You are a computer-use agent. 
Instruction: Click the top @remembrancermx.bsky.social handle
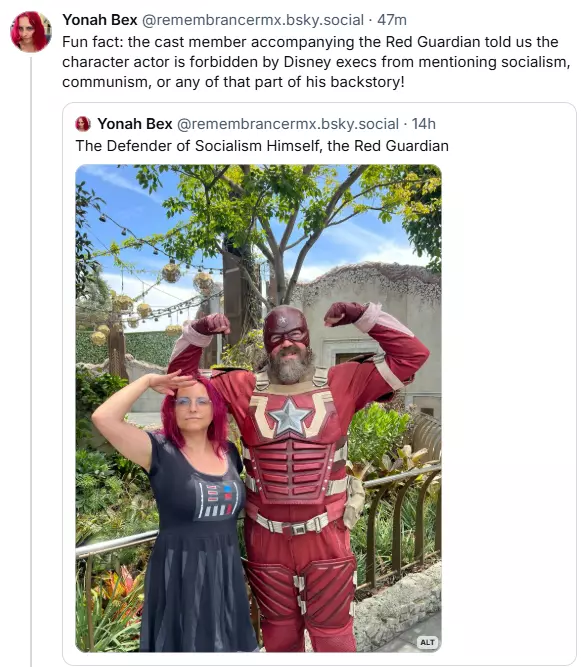pos(253,20)
